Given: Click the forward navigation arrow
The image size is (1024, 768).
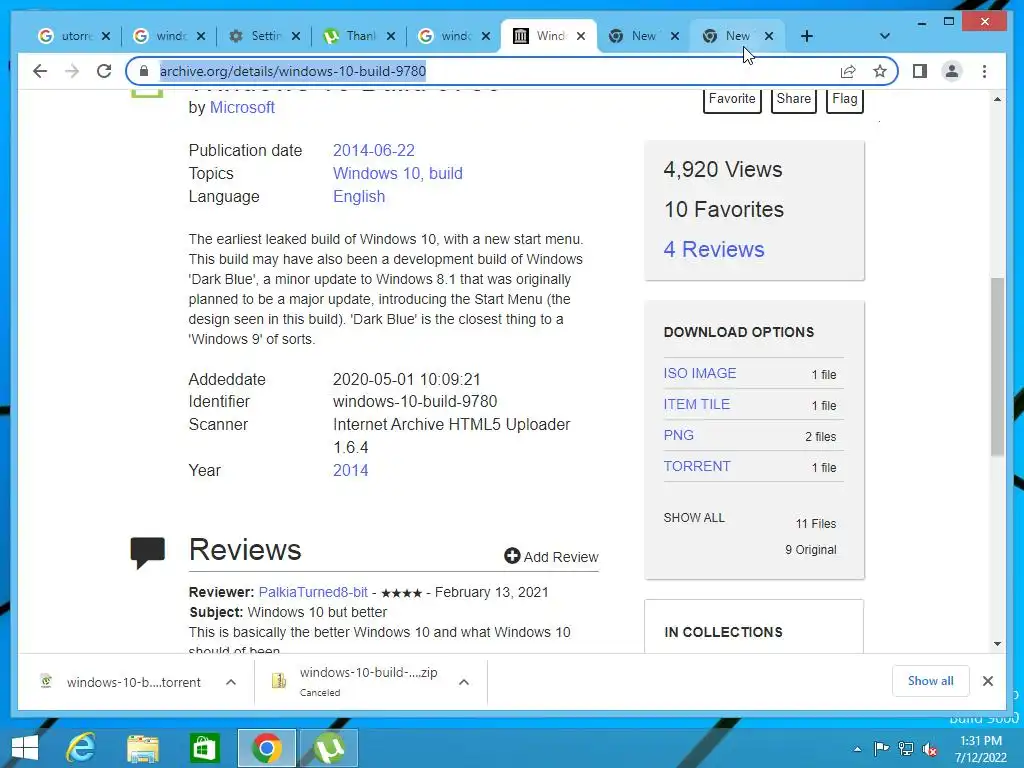Looking at the screenshot, I should (x=72, y=71).
